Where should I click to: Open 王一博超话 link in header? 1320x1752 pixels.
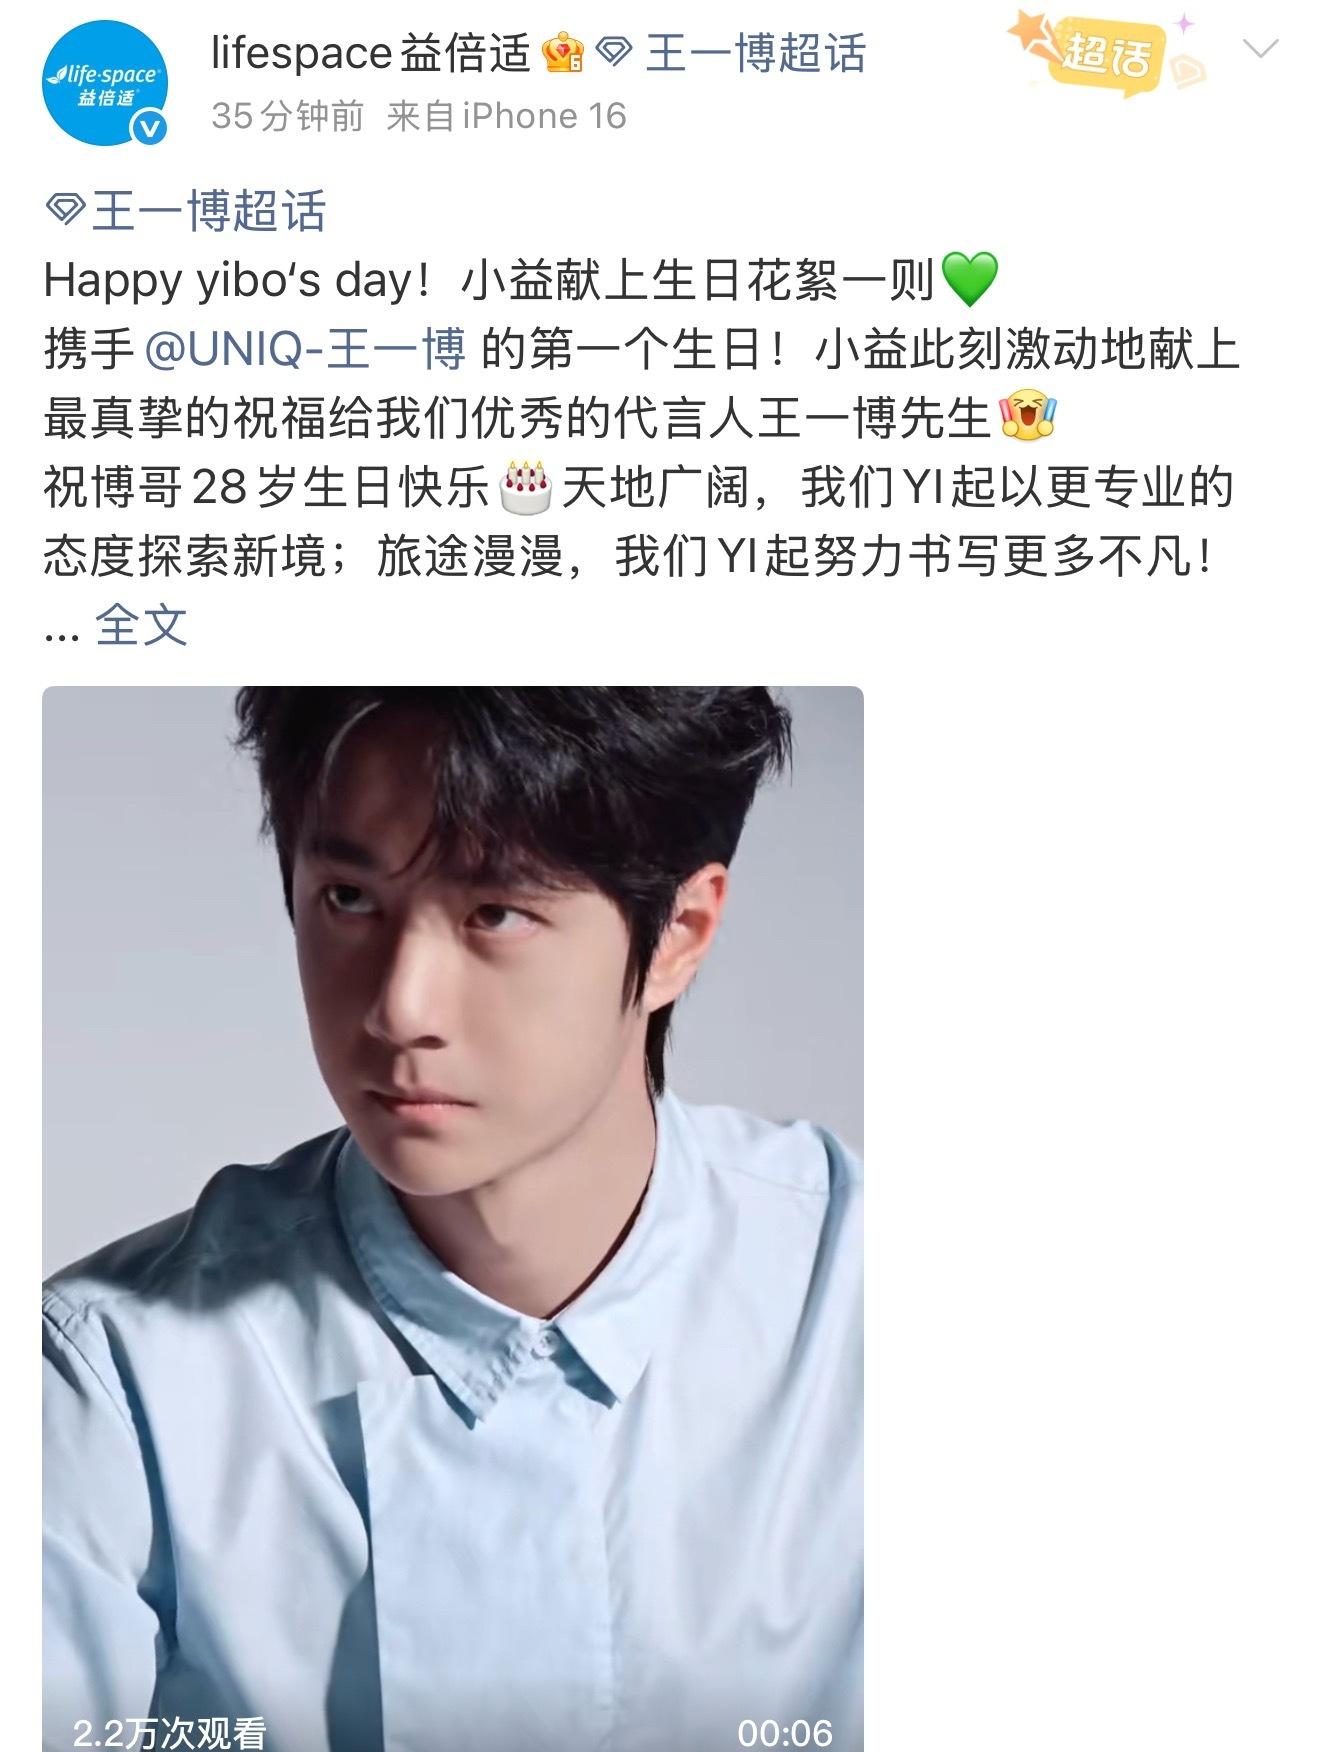pos(756,53)
